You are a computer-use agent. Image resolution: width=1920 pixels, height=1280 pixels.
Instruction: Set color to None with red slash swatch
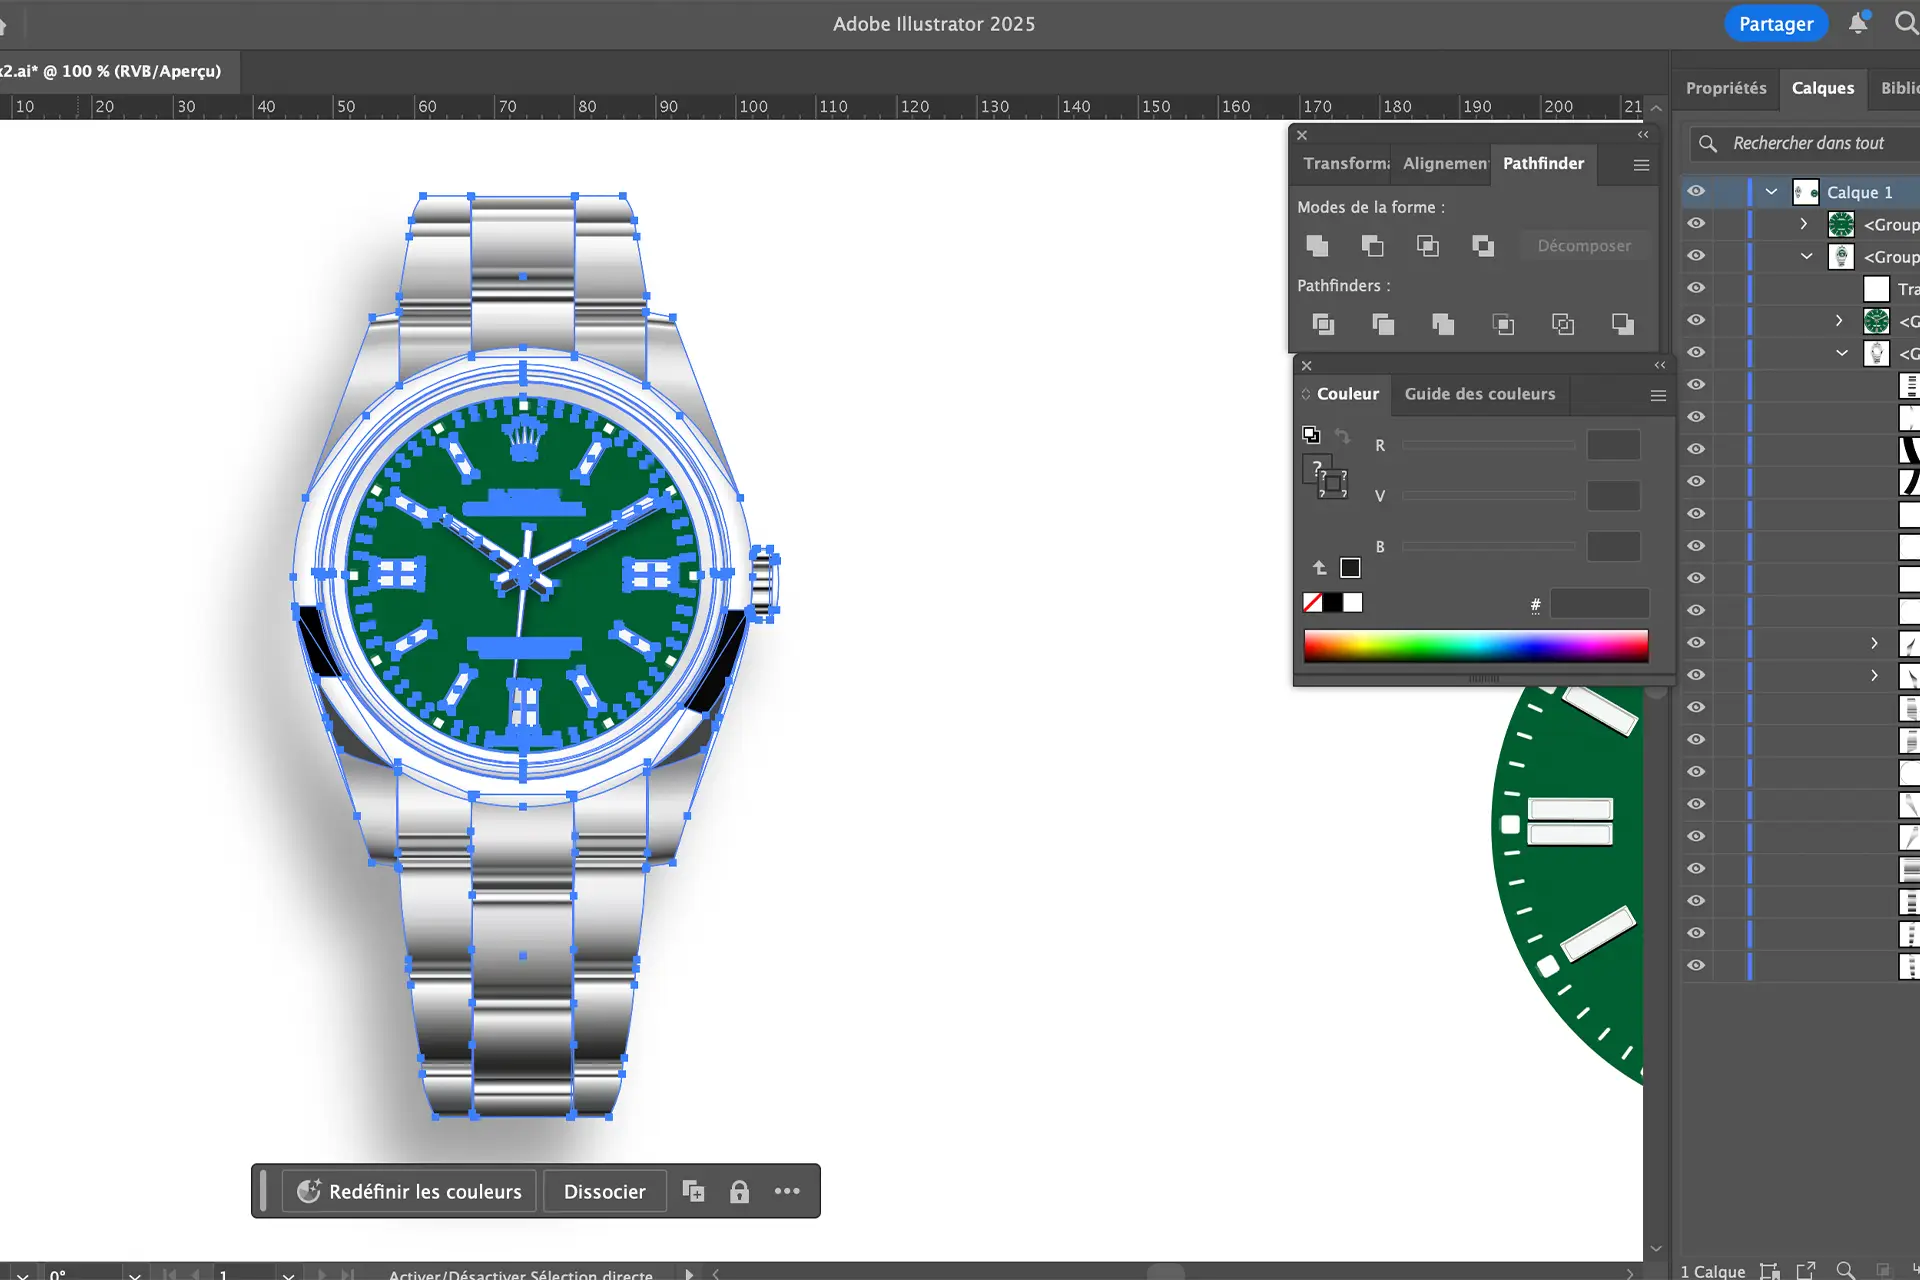pyautogui.click(x=1312, y=602)
